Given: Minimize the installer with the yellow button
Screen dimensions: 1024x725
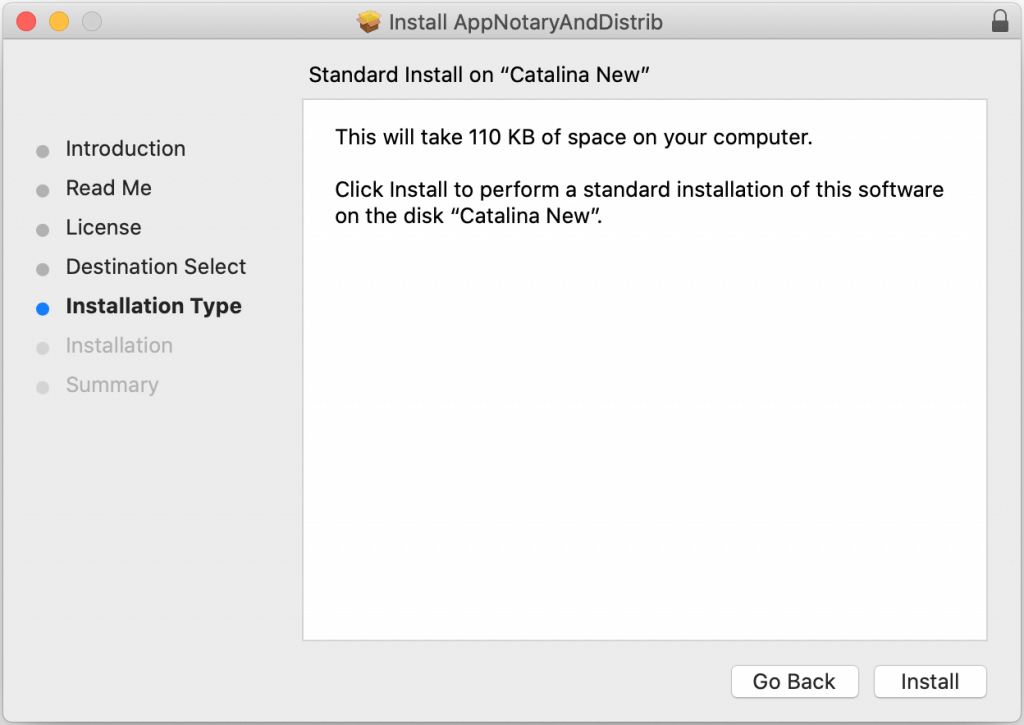Looking at the screenshot, I should coord(59,21).
